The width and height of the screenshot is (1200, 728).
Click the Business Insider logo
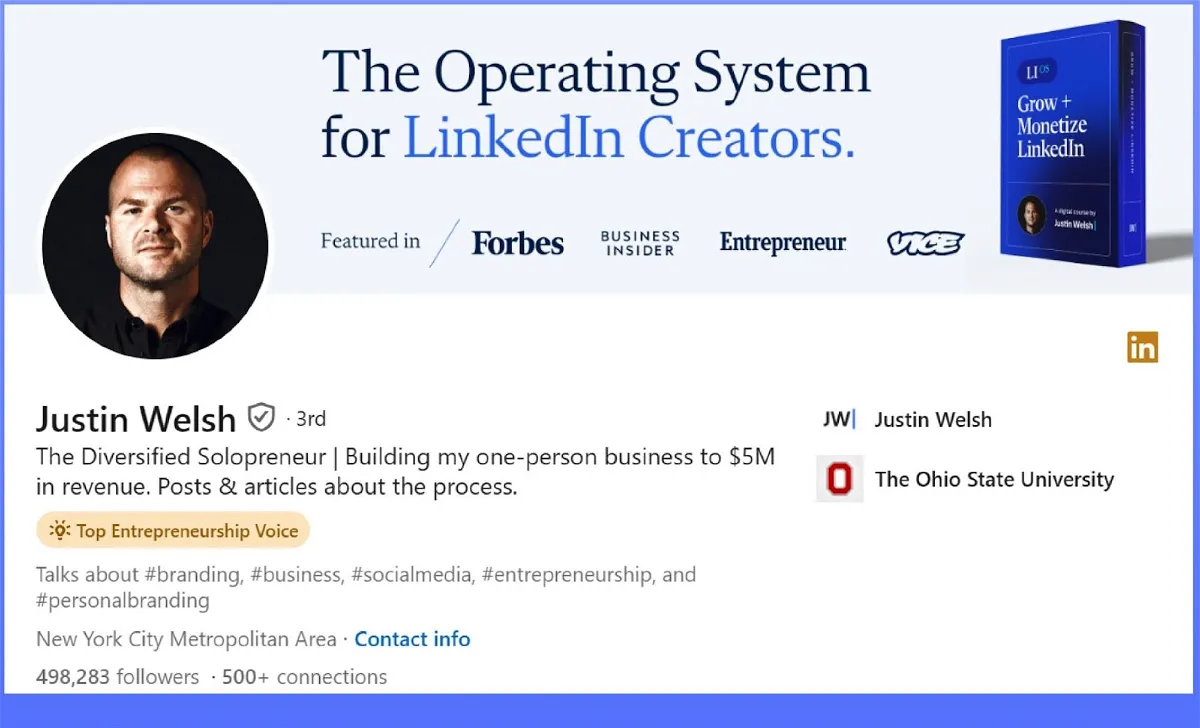pyautogui.click(x=640, y=243)
